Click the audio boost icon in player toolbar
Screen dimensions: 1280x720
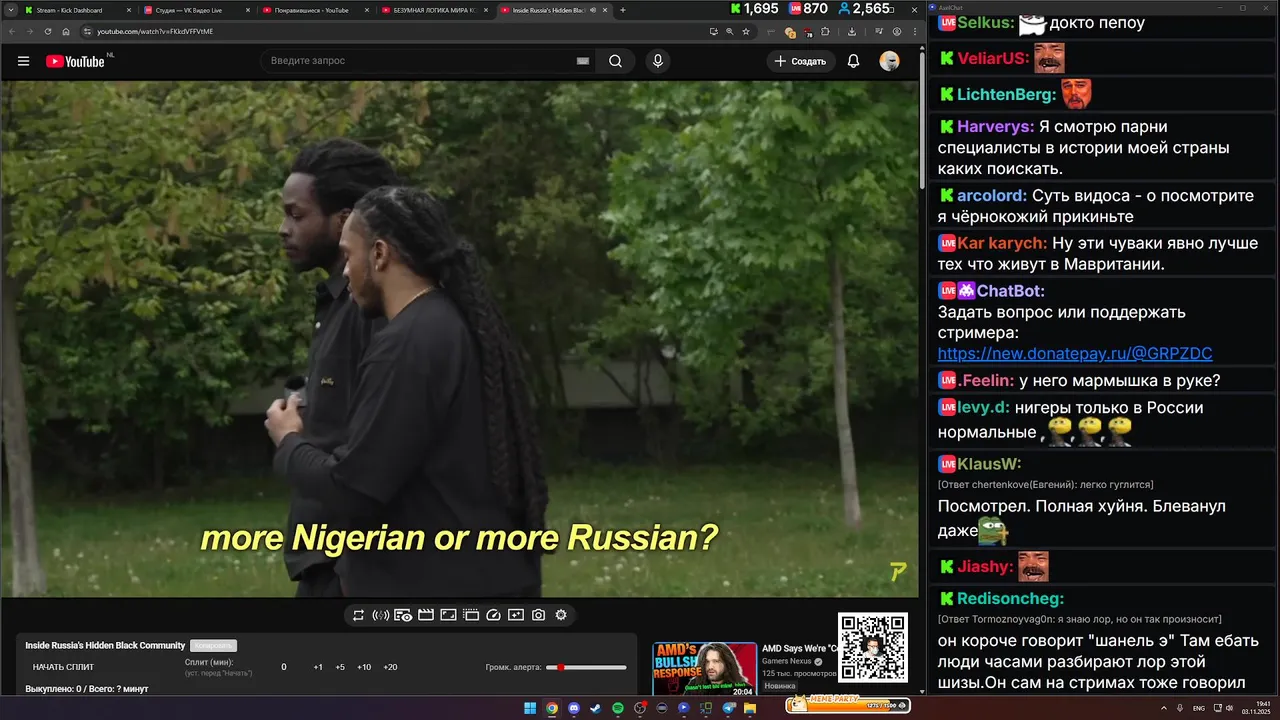coord(380,615)
